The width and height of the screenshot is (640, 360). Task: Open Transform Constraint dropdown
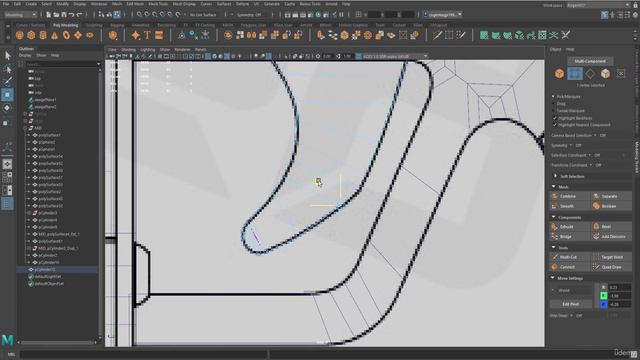click(x=576, y=165)
